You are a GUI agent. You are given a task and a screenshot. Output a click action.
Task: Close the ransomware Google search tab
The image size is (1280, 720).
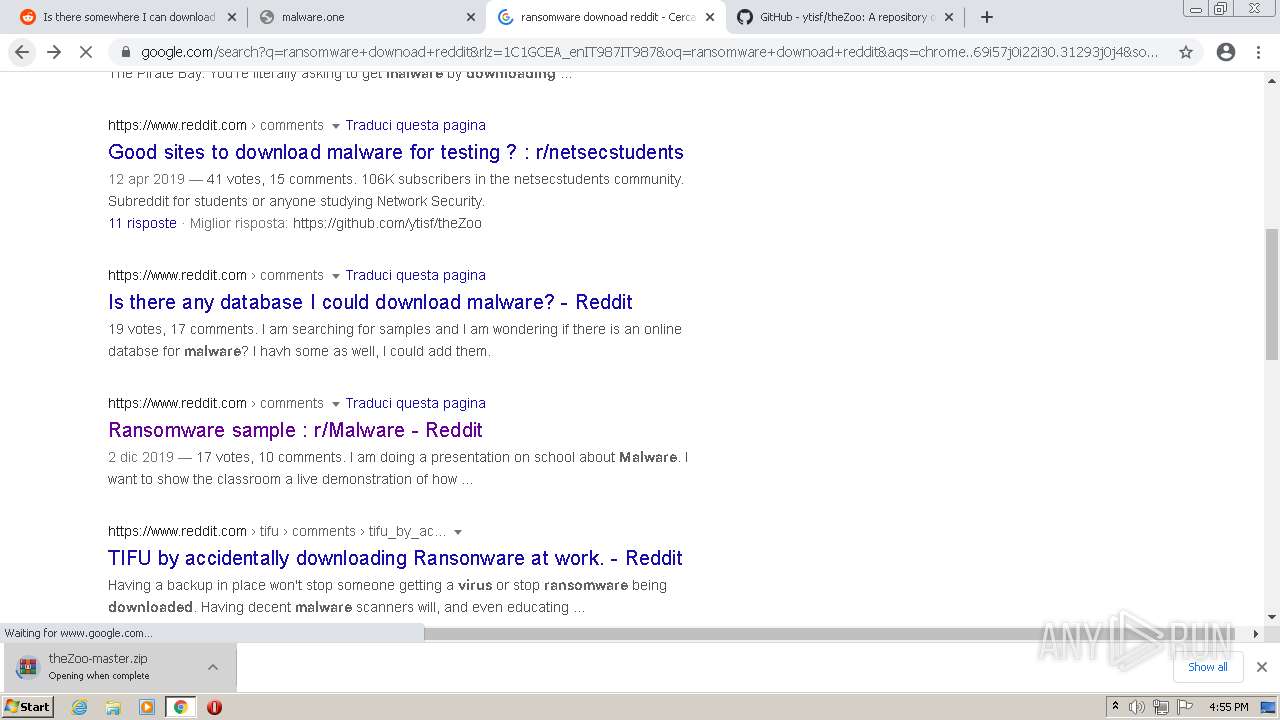(710, 17)
